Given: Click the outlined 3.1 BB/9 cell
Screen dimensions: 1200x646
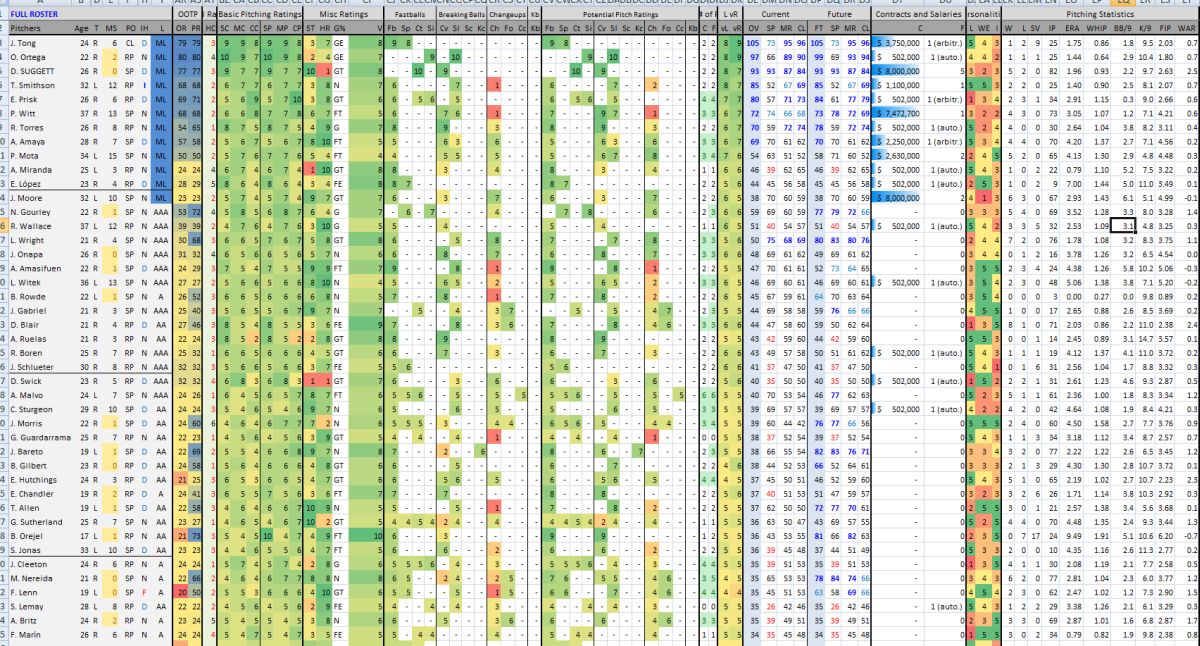Looking at the screenshot, I should click(1127, 227).
